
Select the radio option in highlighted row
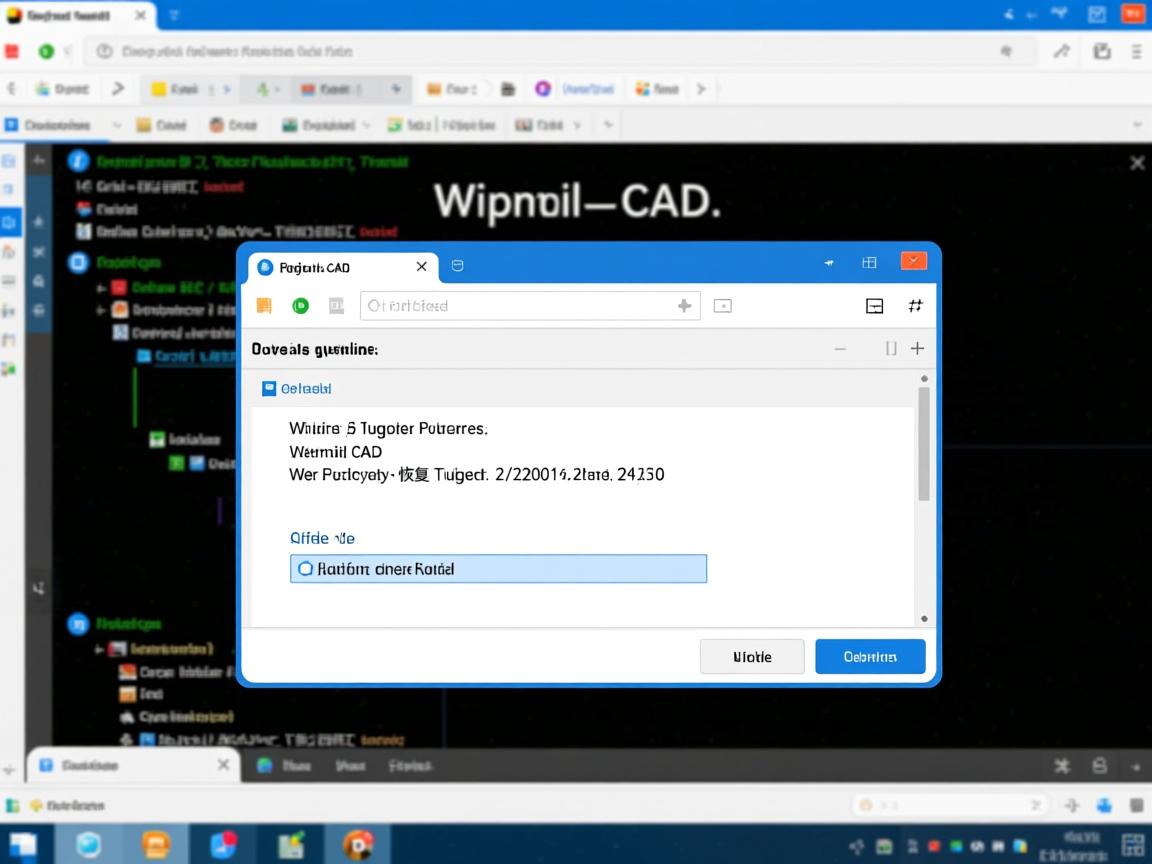(x=306, y=569)
